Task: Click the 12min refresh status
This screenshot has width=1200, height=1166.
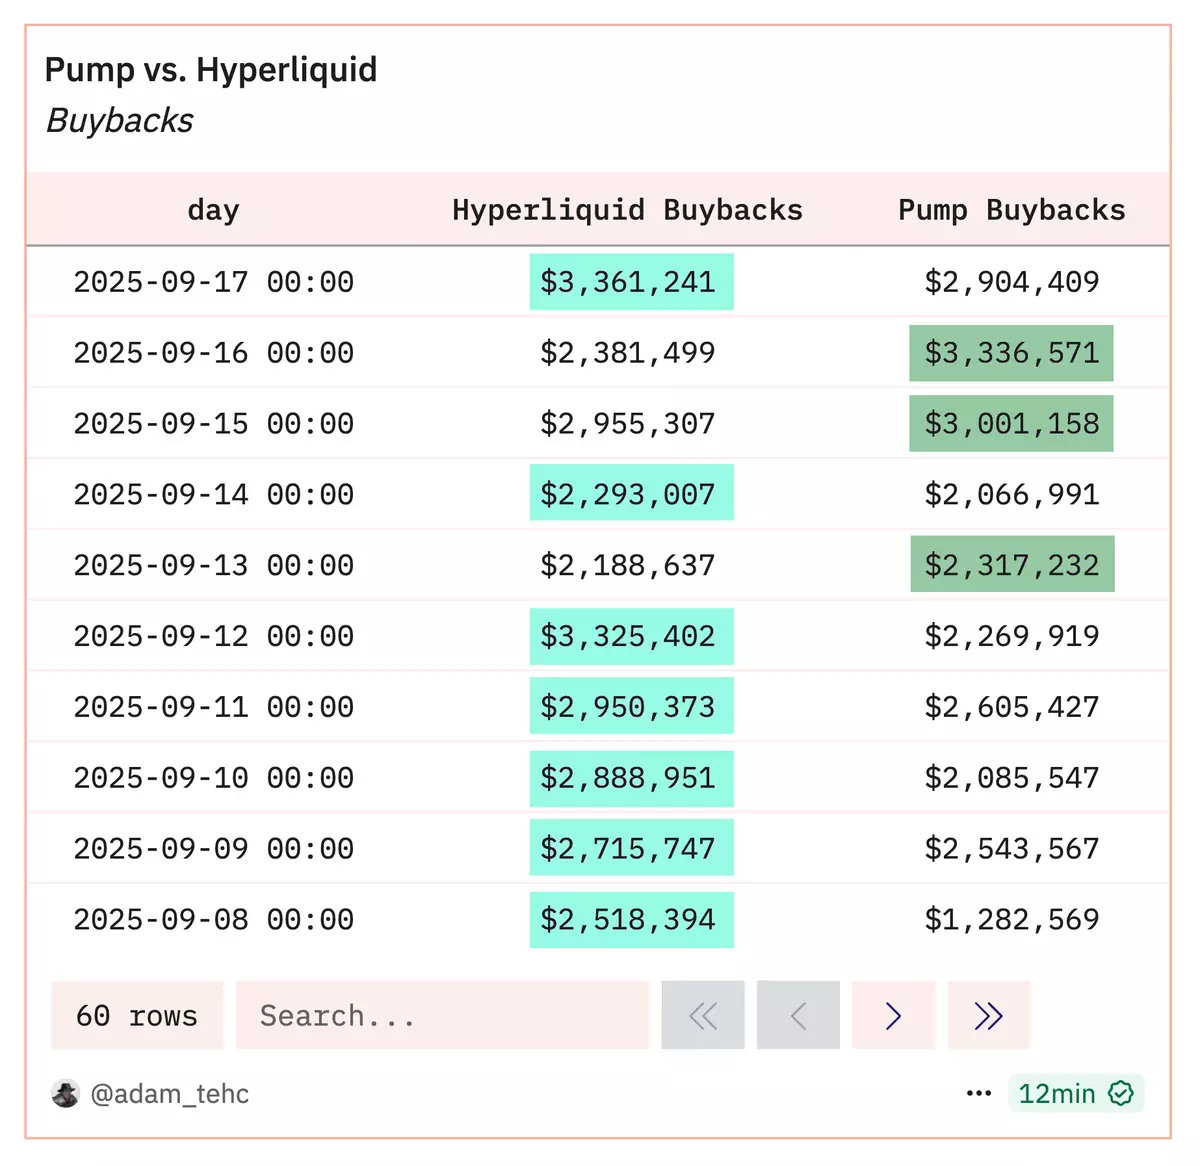Action: (x=1057, y=1094)
